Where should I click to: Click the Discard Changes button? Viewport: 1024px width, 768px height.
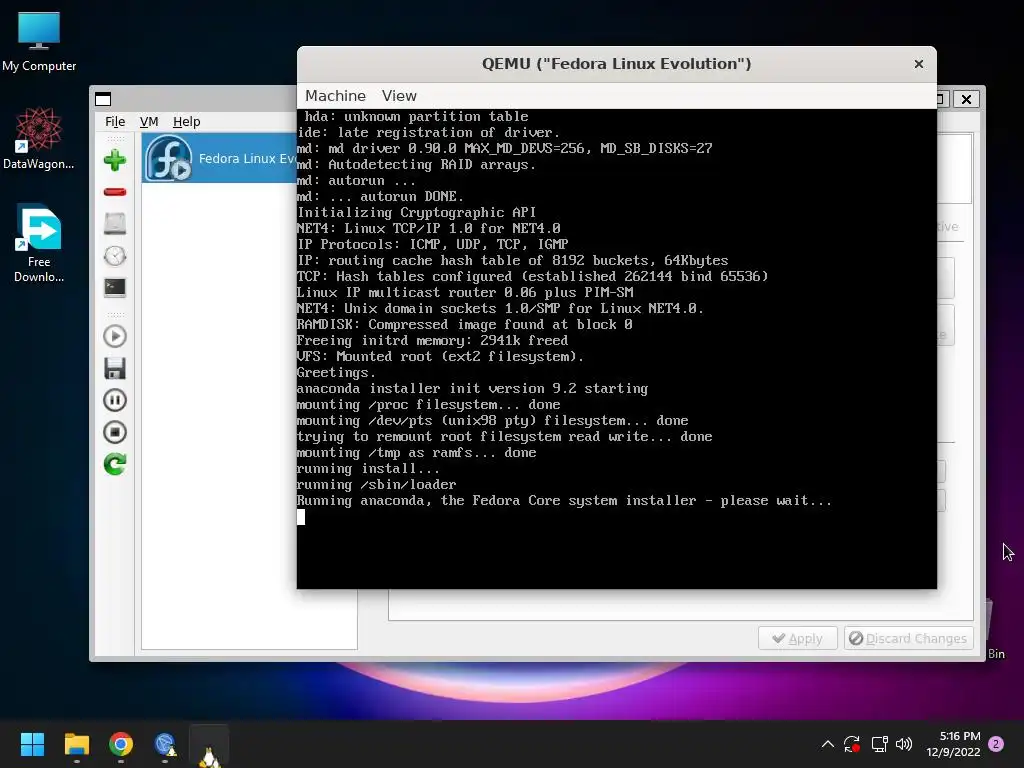[x=908, y=638]
